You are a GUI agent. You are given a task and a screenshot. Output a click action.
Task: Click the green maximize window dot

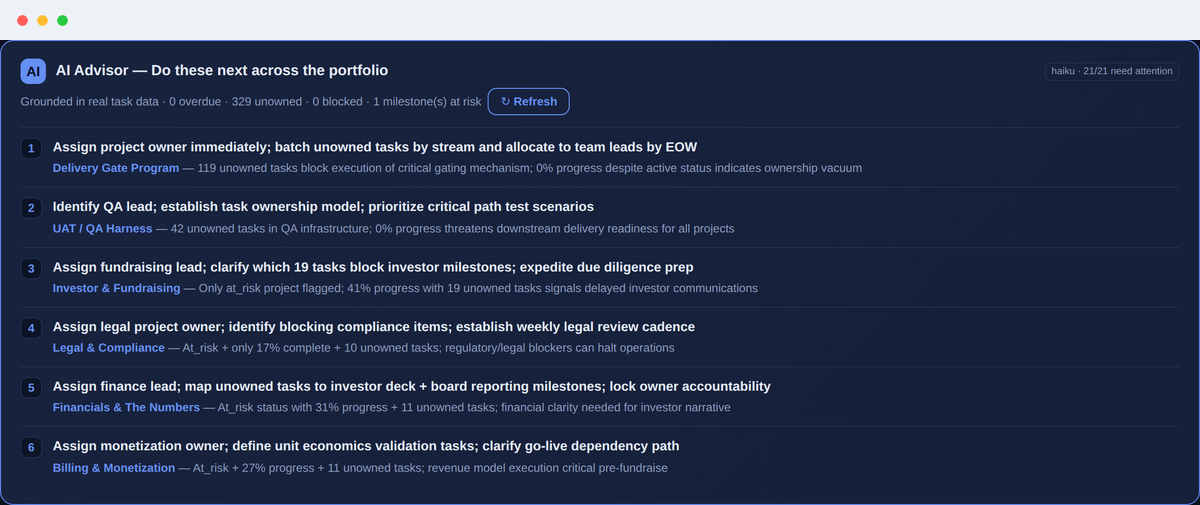62,20
